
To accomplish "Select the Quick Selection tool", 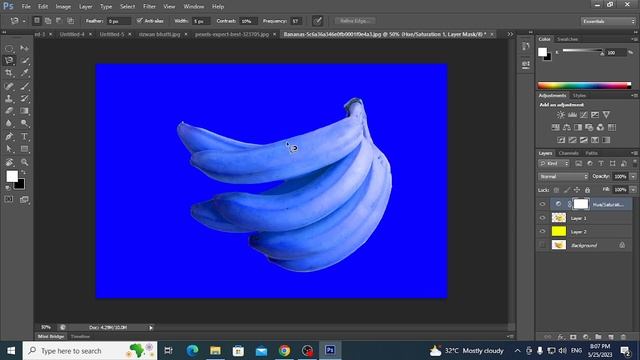I will [x=24, y=61].
